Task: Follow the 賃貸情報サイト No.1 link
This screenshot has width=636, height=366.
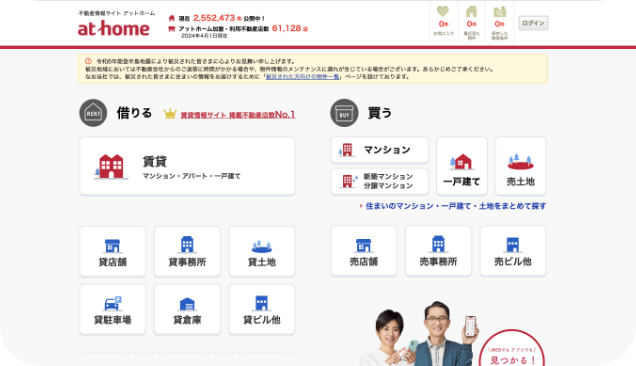Action: (x=238, y=115)
